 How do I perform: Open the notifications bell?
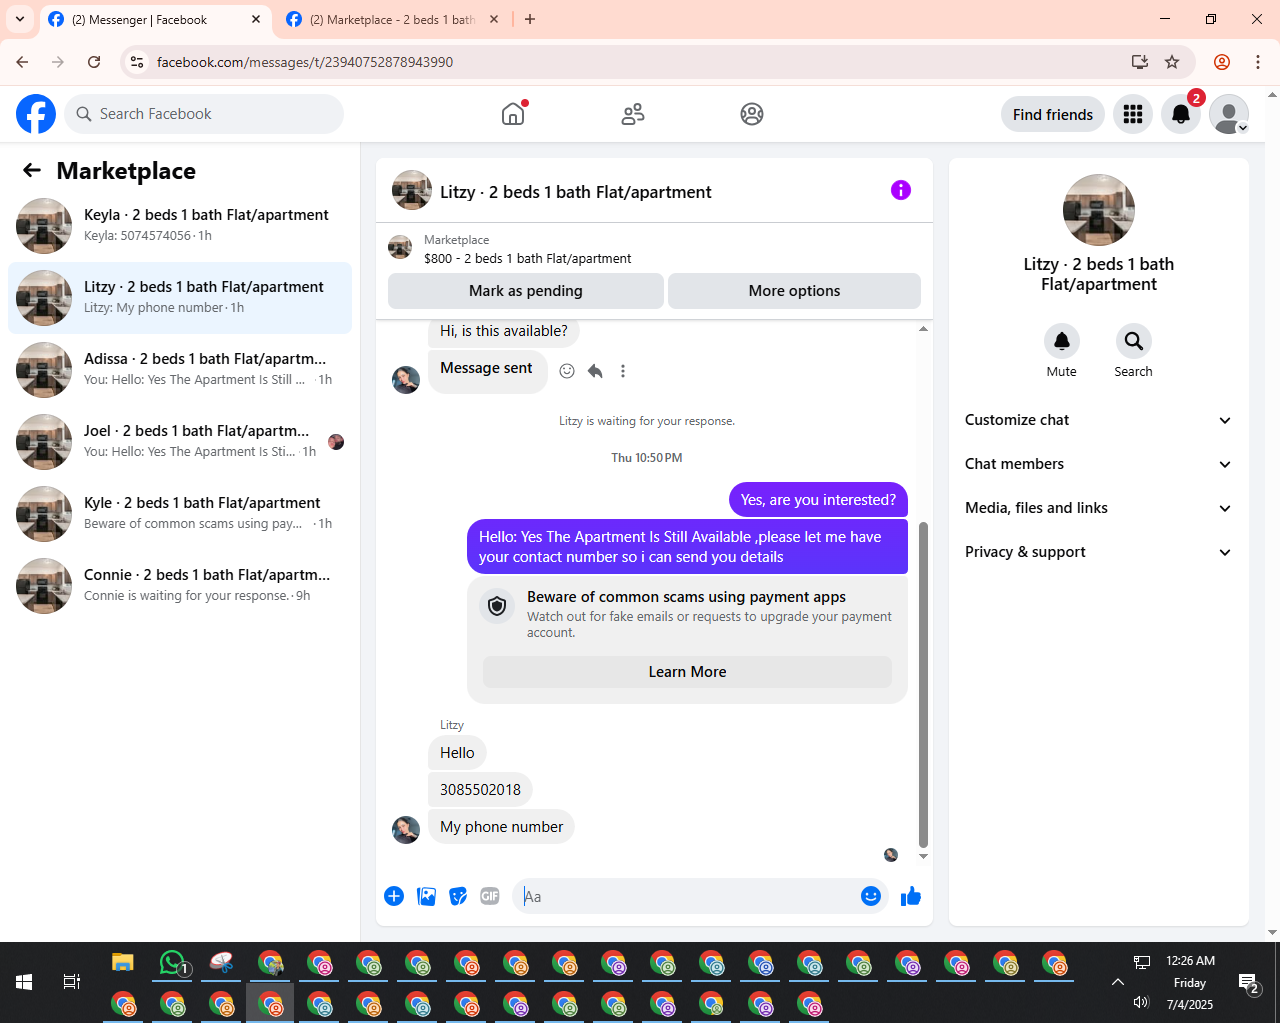tap(1181, 114)
